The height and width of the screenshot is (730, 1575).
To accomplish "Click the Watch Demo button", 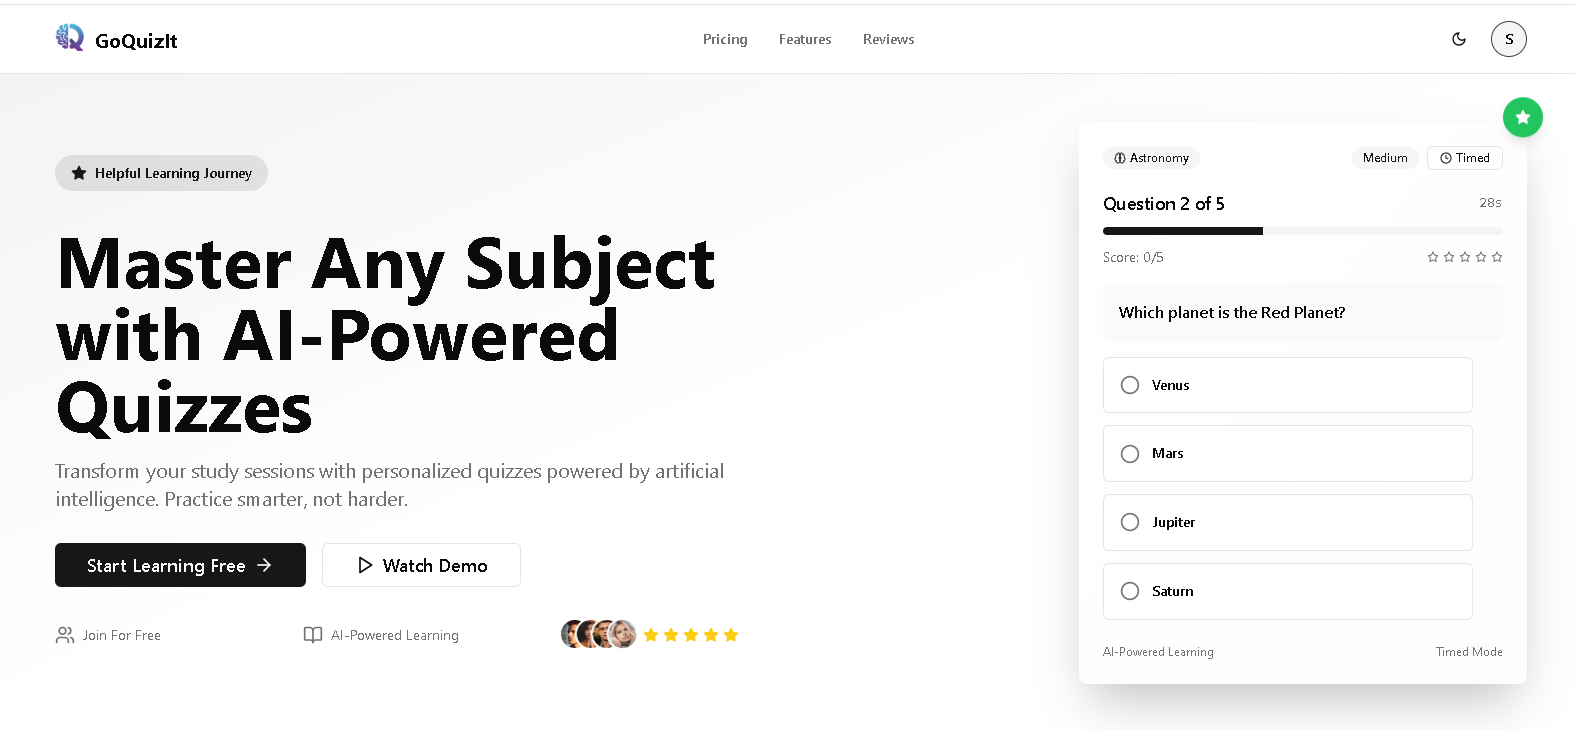I will coord(421,565).
